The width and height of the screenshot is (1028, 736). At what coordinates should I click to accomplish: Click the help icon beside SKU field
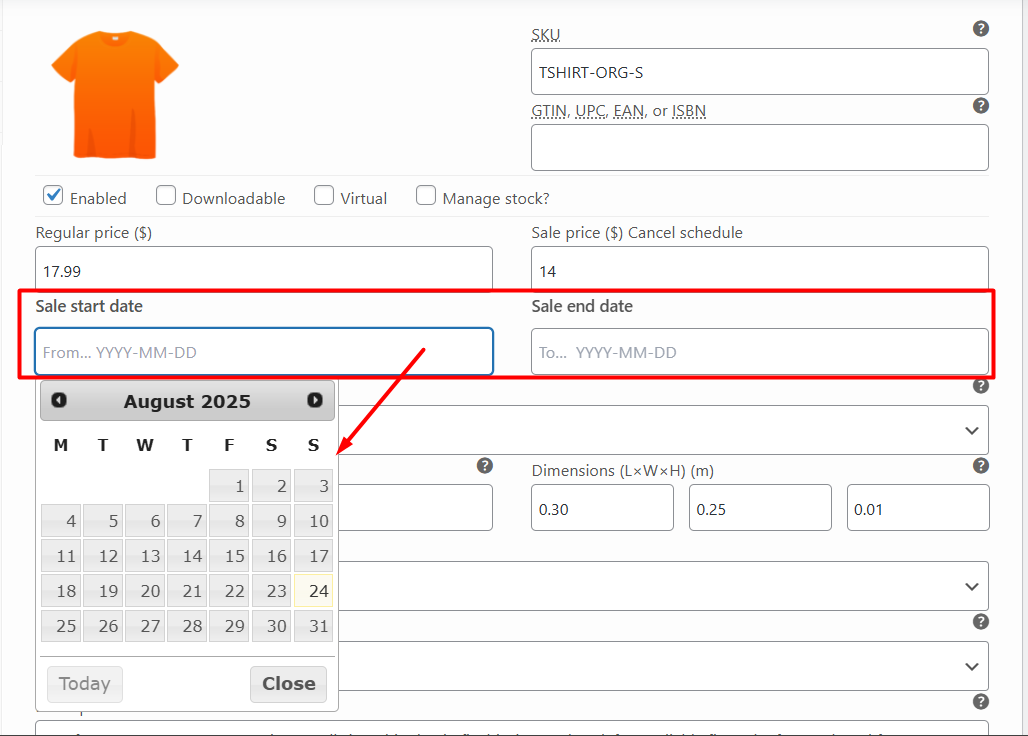(x=980, y=29)
